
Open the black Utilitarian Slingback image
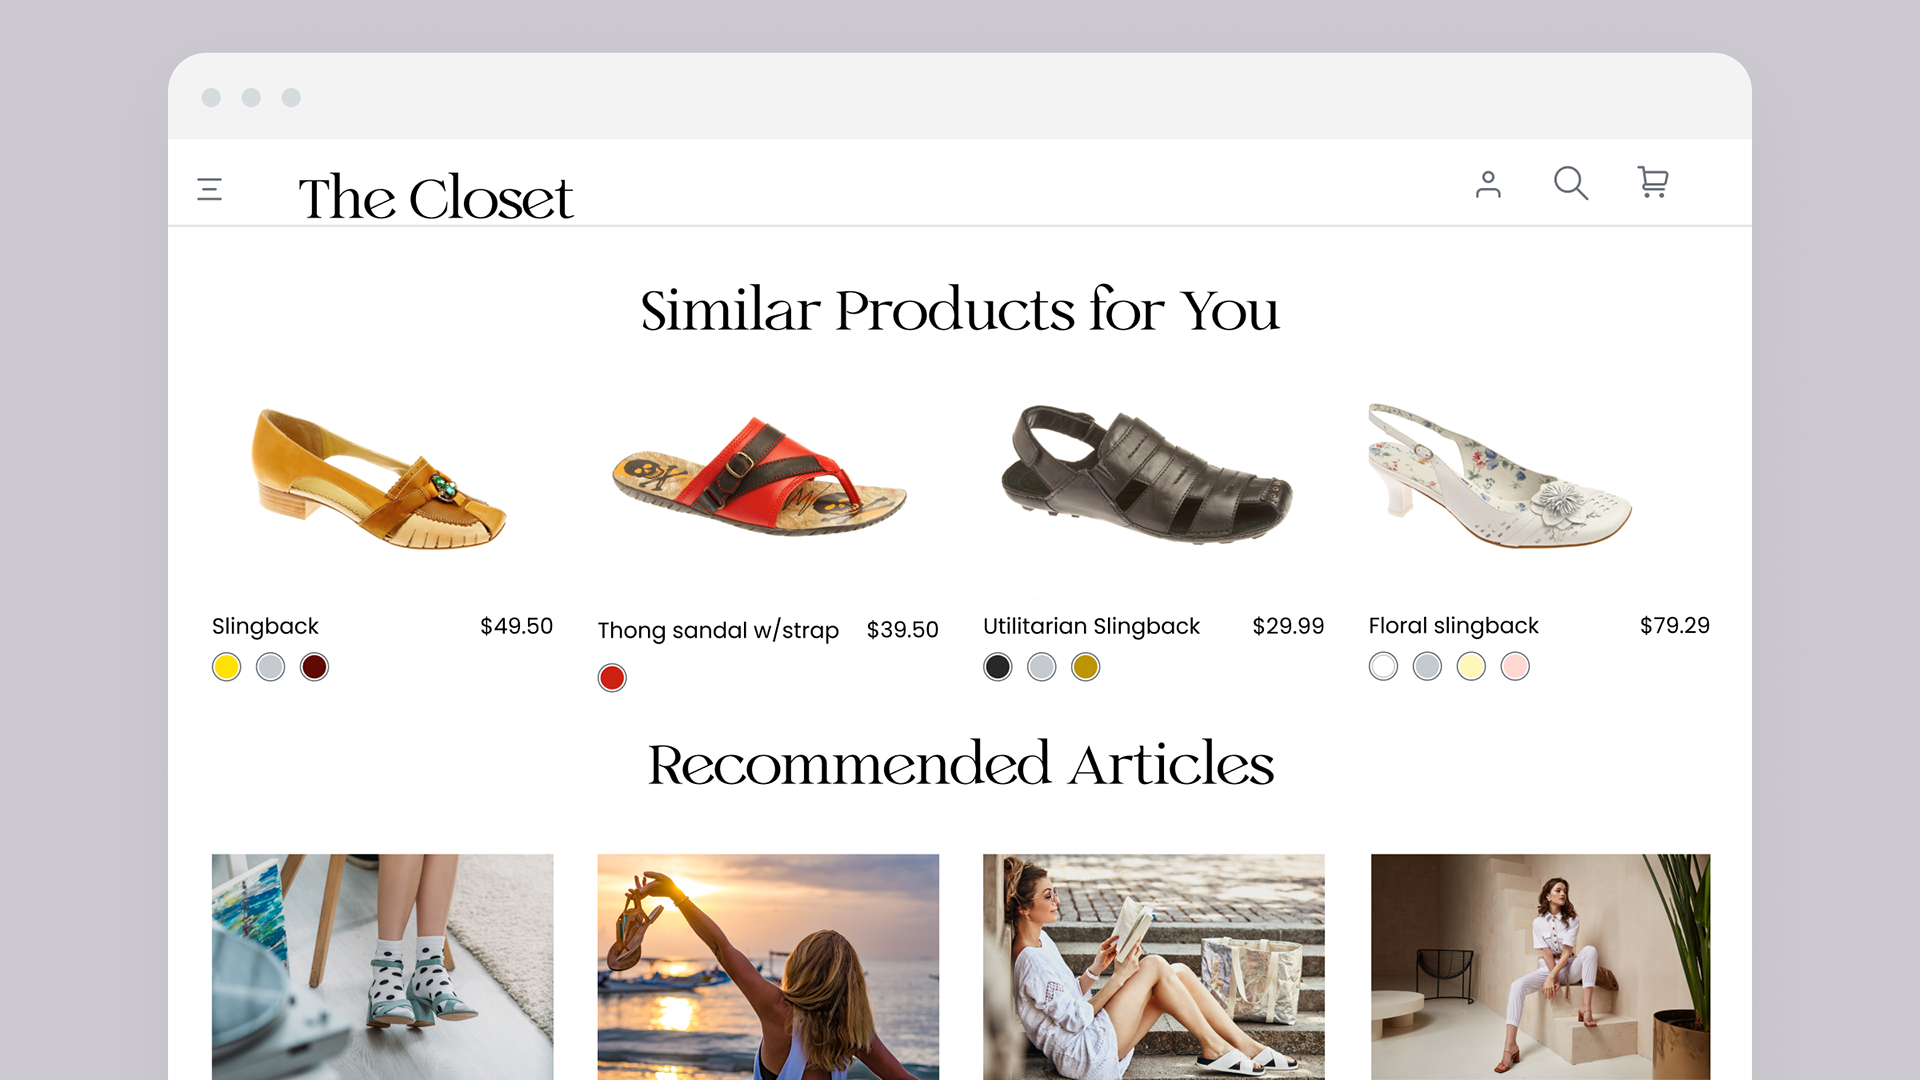(1147, 474)
